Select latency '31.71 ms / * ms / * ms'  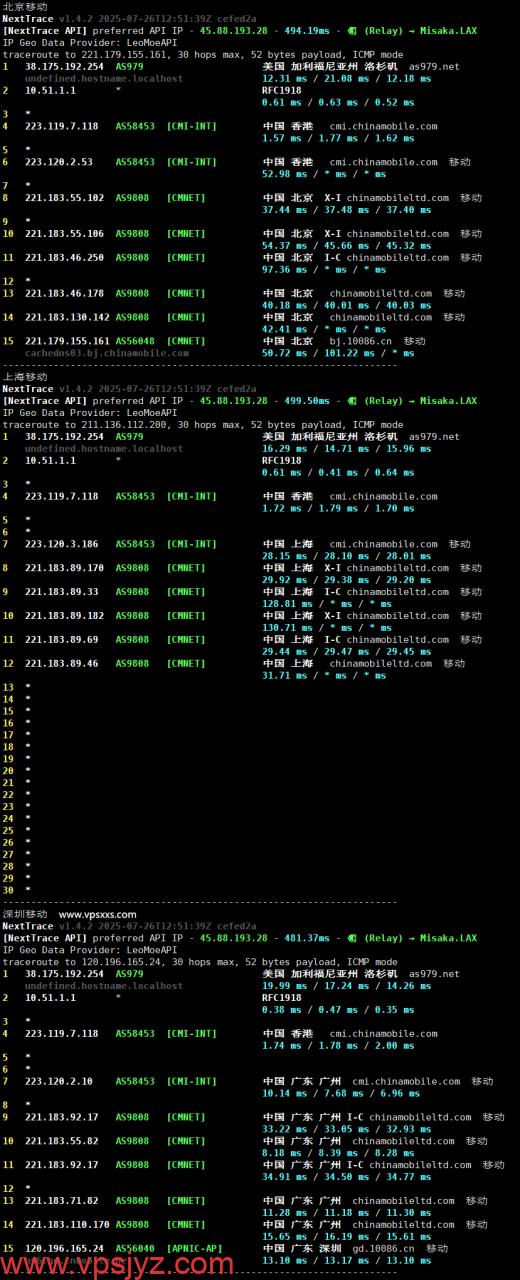[x=324, y=676]
